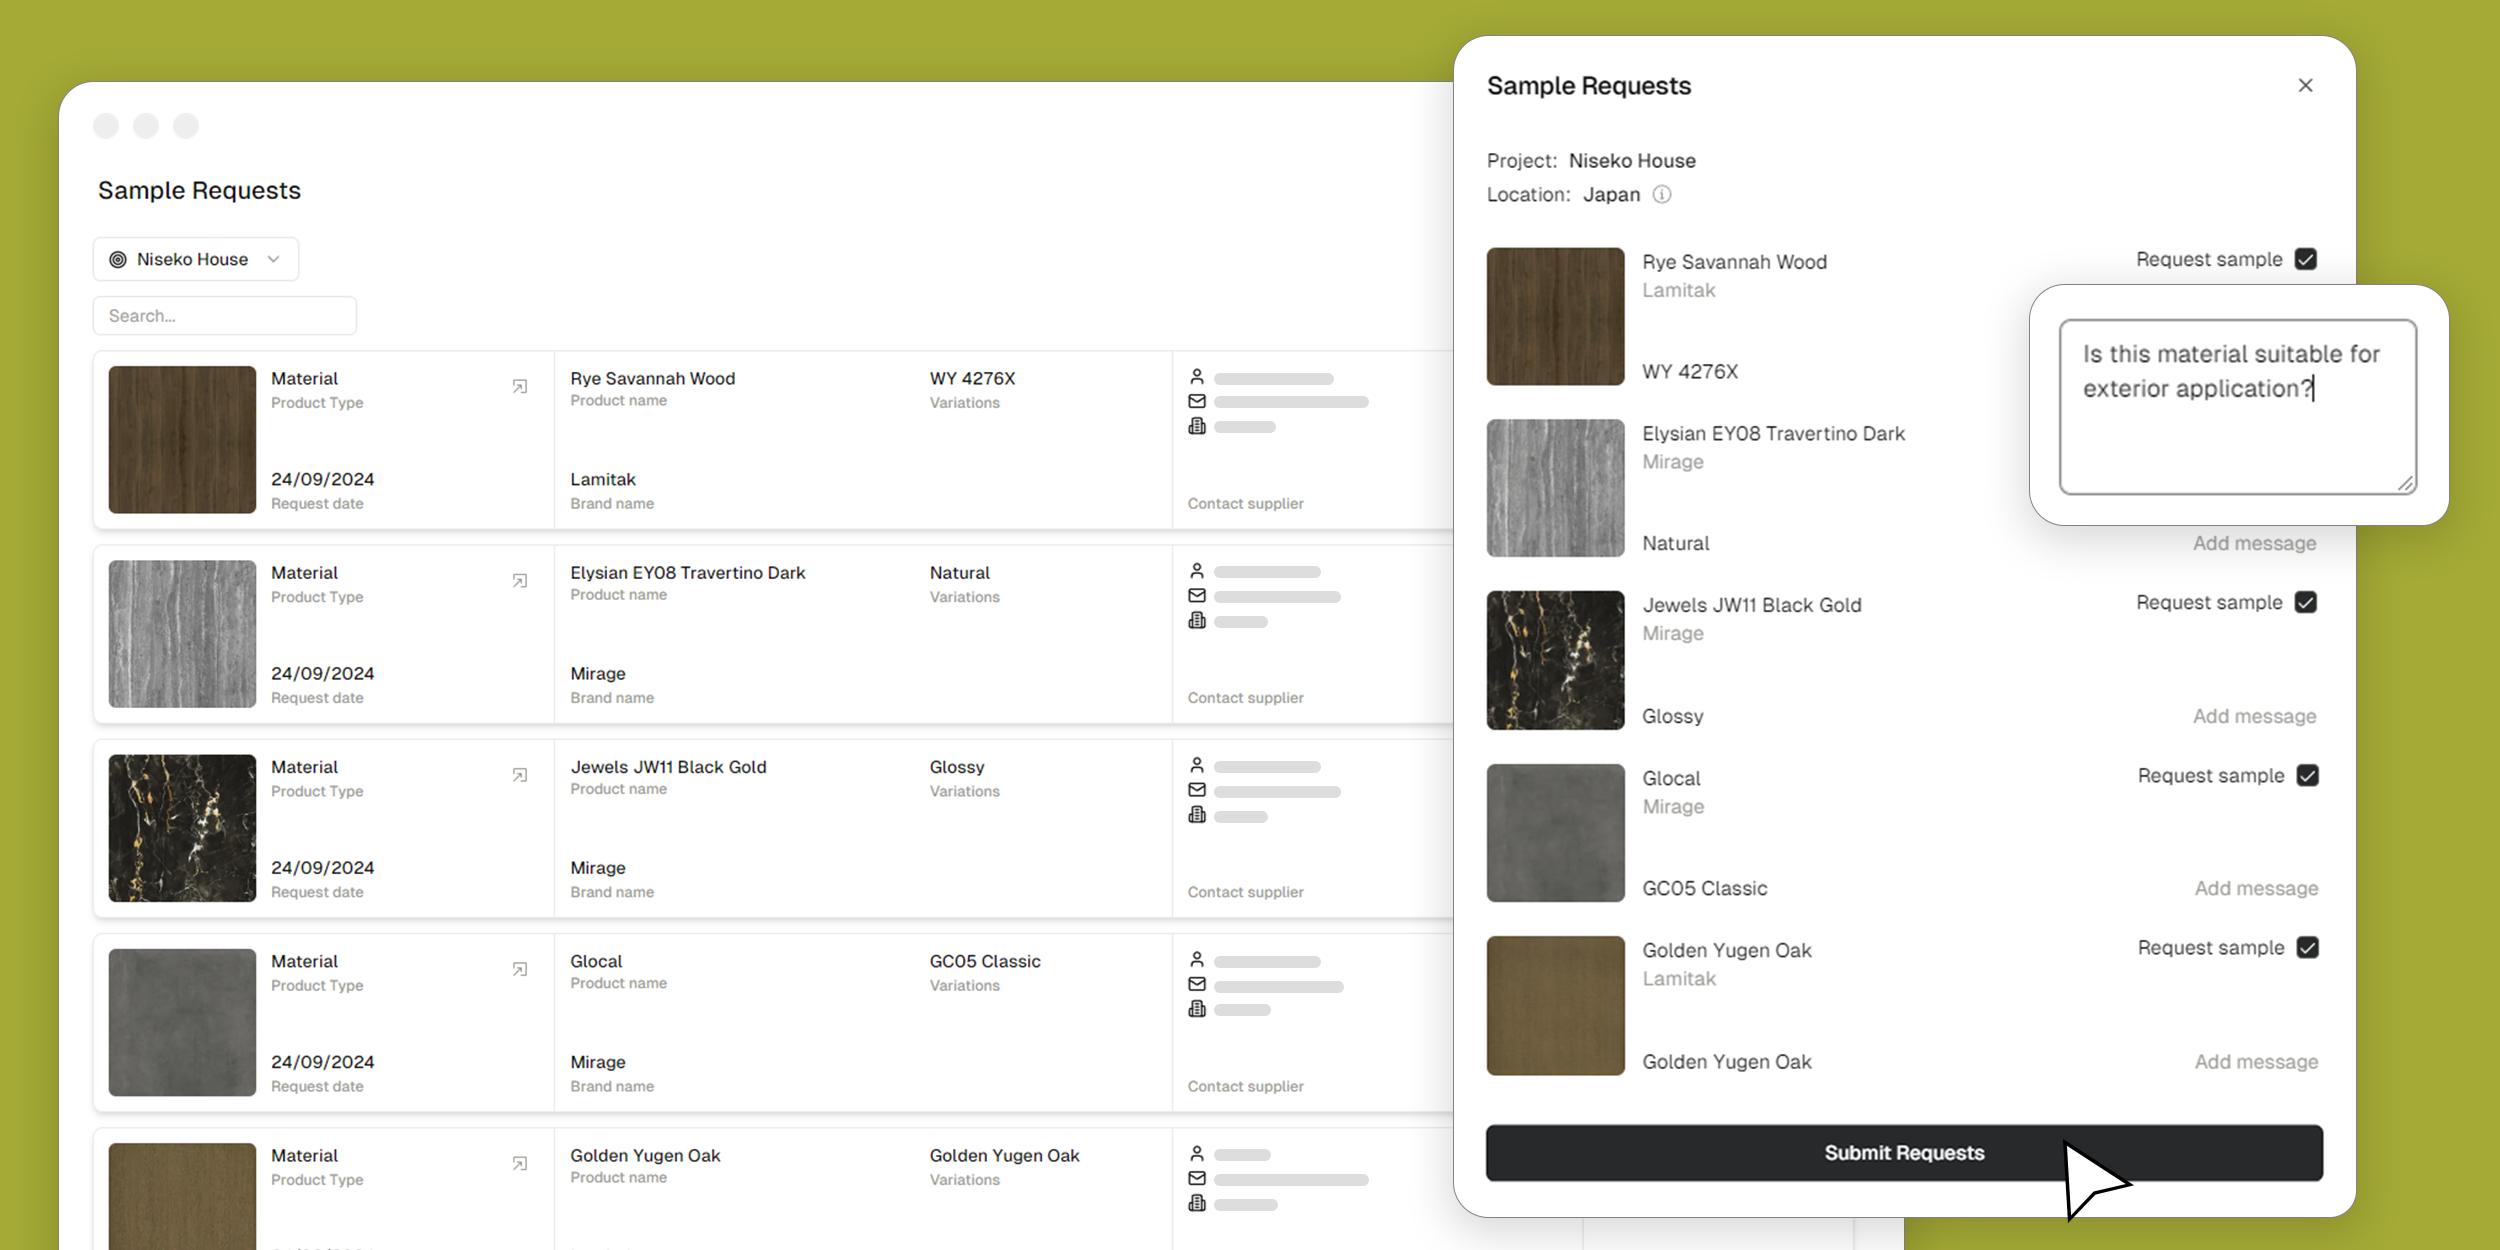Image resolution: width=2500 pixels, height=1250 pixels.
Task: Click the GC05 Classic variation in the list
Action: tap(985, 961)
